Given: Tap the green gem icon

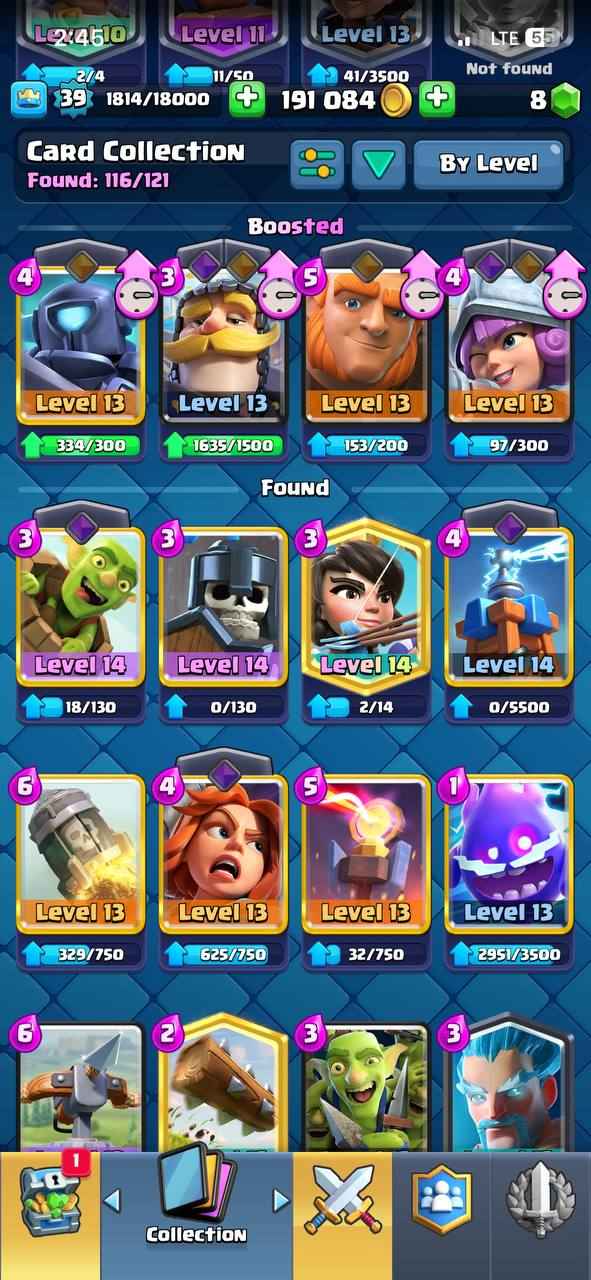Looking at the screenshot, I should (566, 99).
